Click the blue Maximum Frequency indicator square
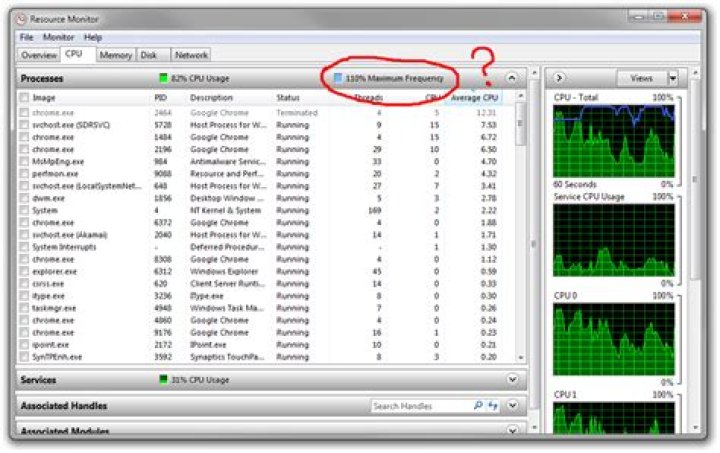 click(338, 78)
